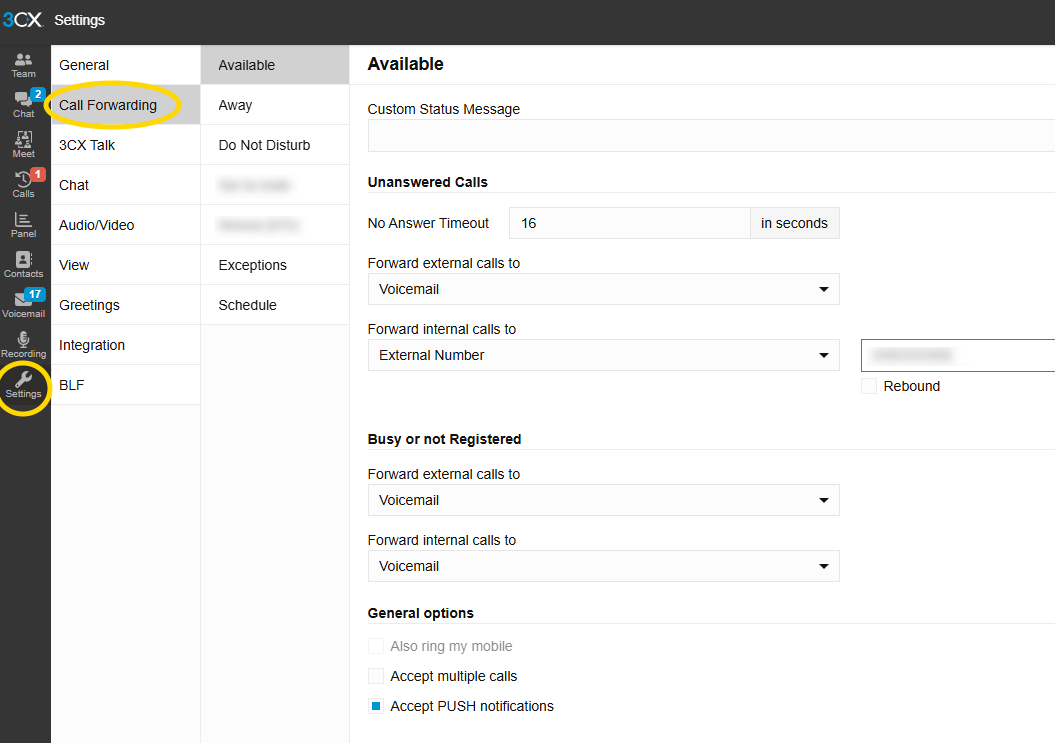
Task: Click the Busy or not Registered heading
Action: pos(444,439)
